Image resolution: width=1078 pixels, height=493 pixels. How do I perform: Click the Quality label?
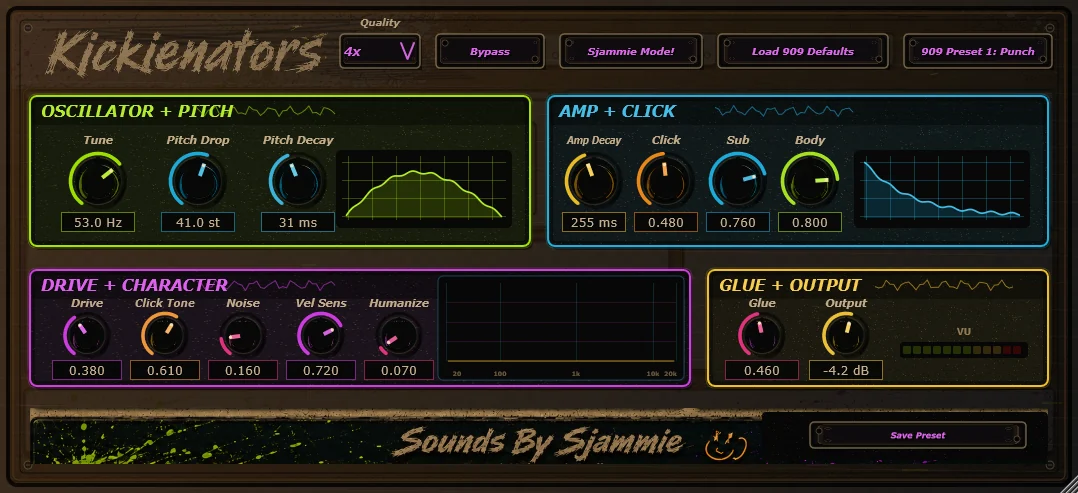(x=380, y=23)
